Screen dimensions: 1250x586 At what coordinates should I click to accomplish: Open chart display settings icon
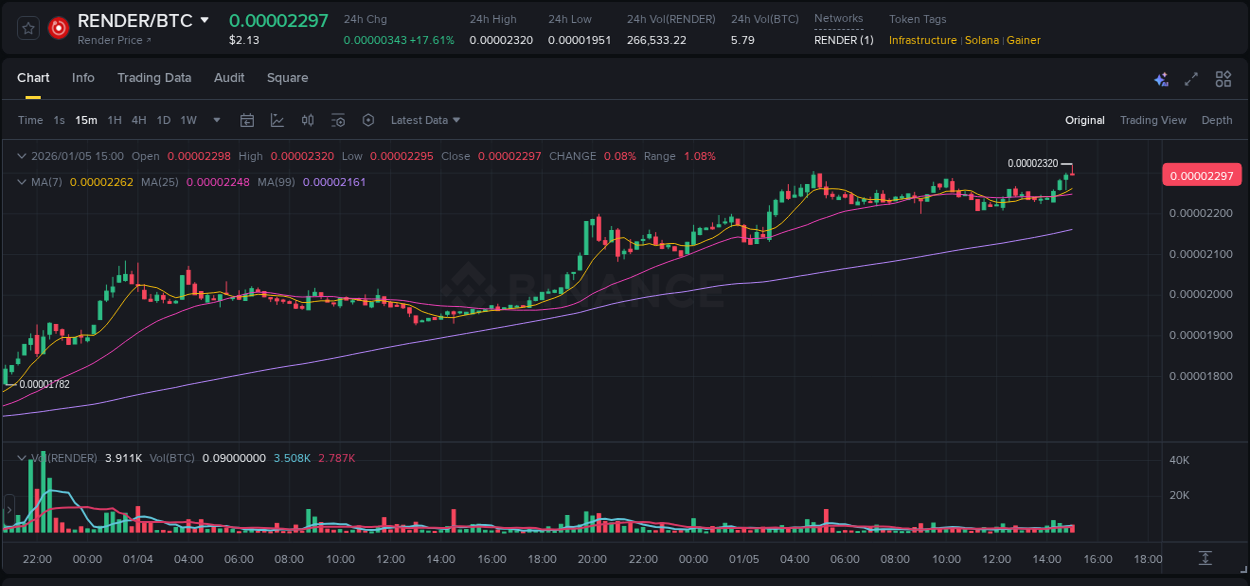[338, 120]
